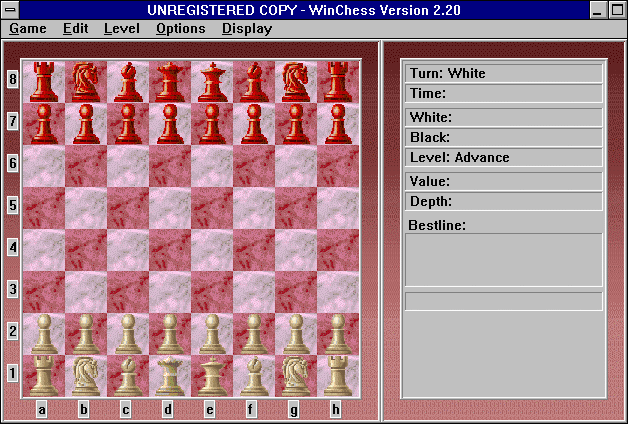Click the Bestline display box

504,260
